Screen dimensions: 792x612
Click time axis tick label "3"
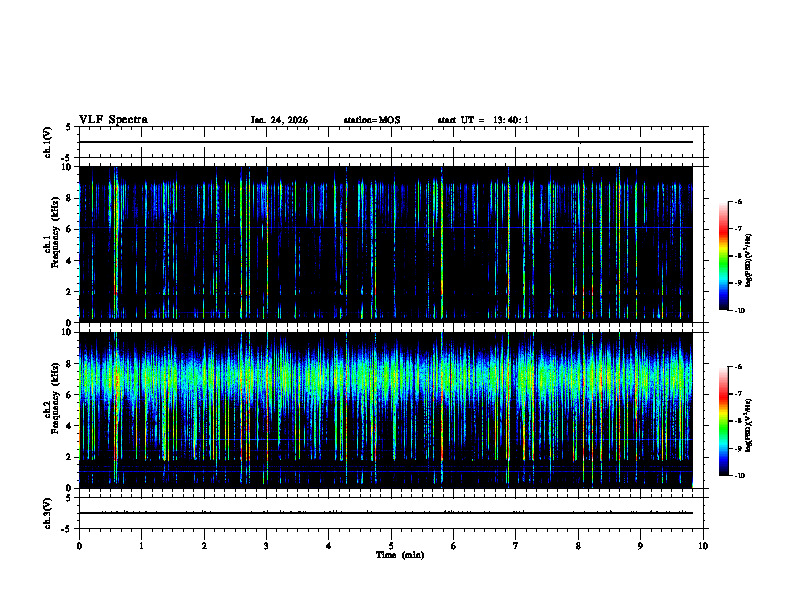[x=266, y=546]
